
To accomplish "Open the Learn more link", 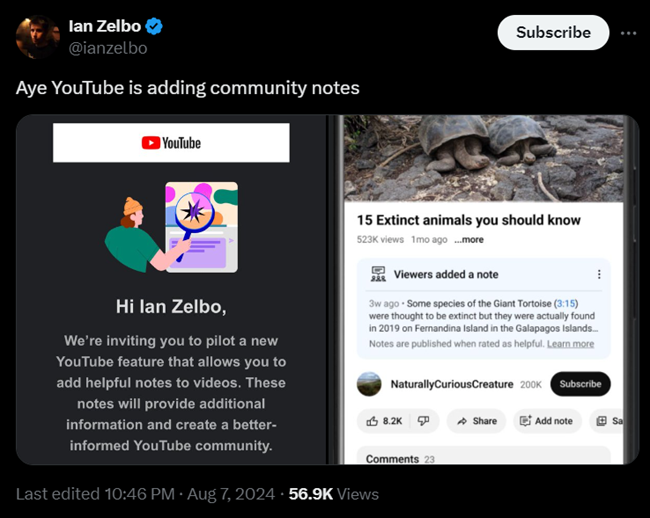I will pos(570,344).
